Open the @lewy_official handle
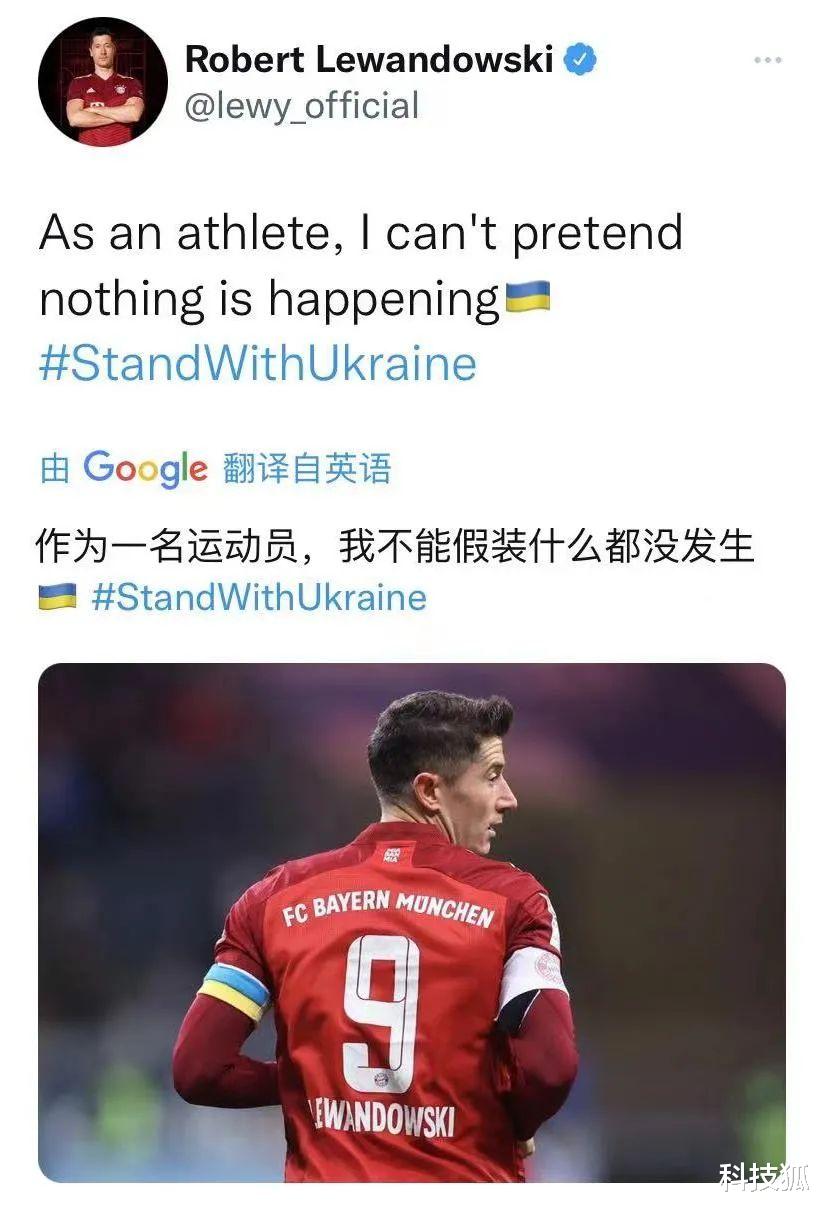The height and width of the screenshot is (1212, 825). 301,106
